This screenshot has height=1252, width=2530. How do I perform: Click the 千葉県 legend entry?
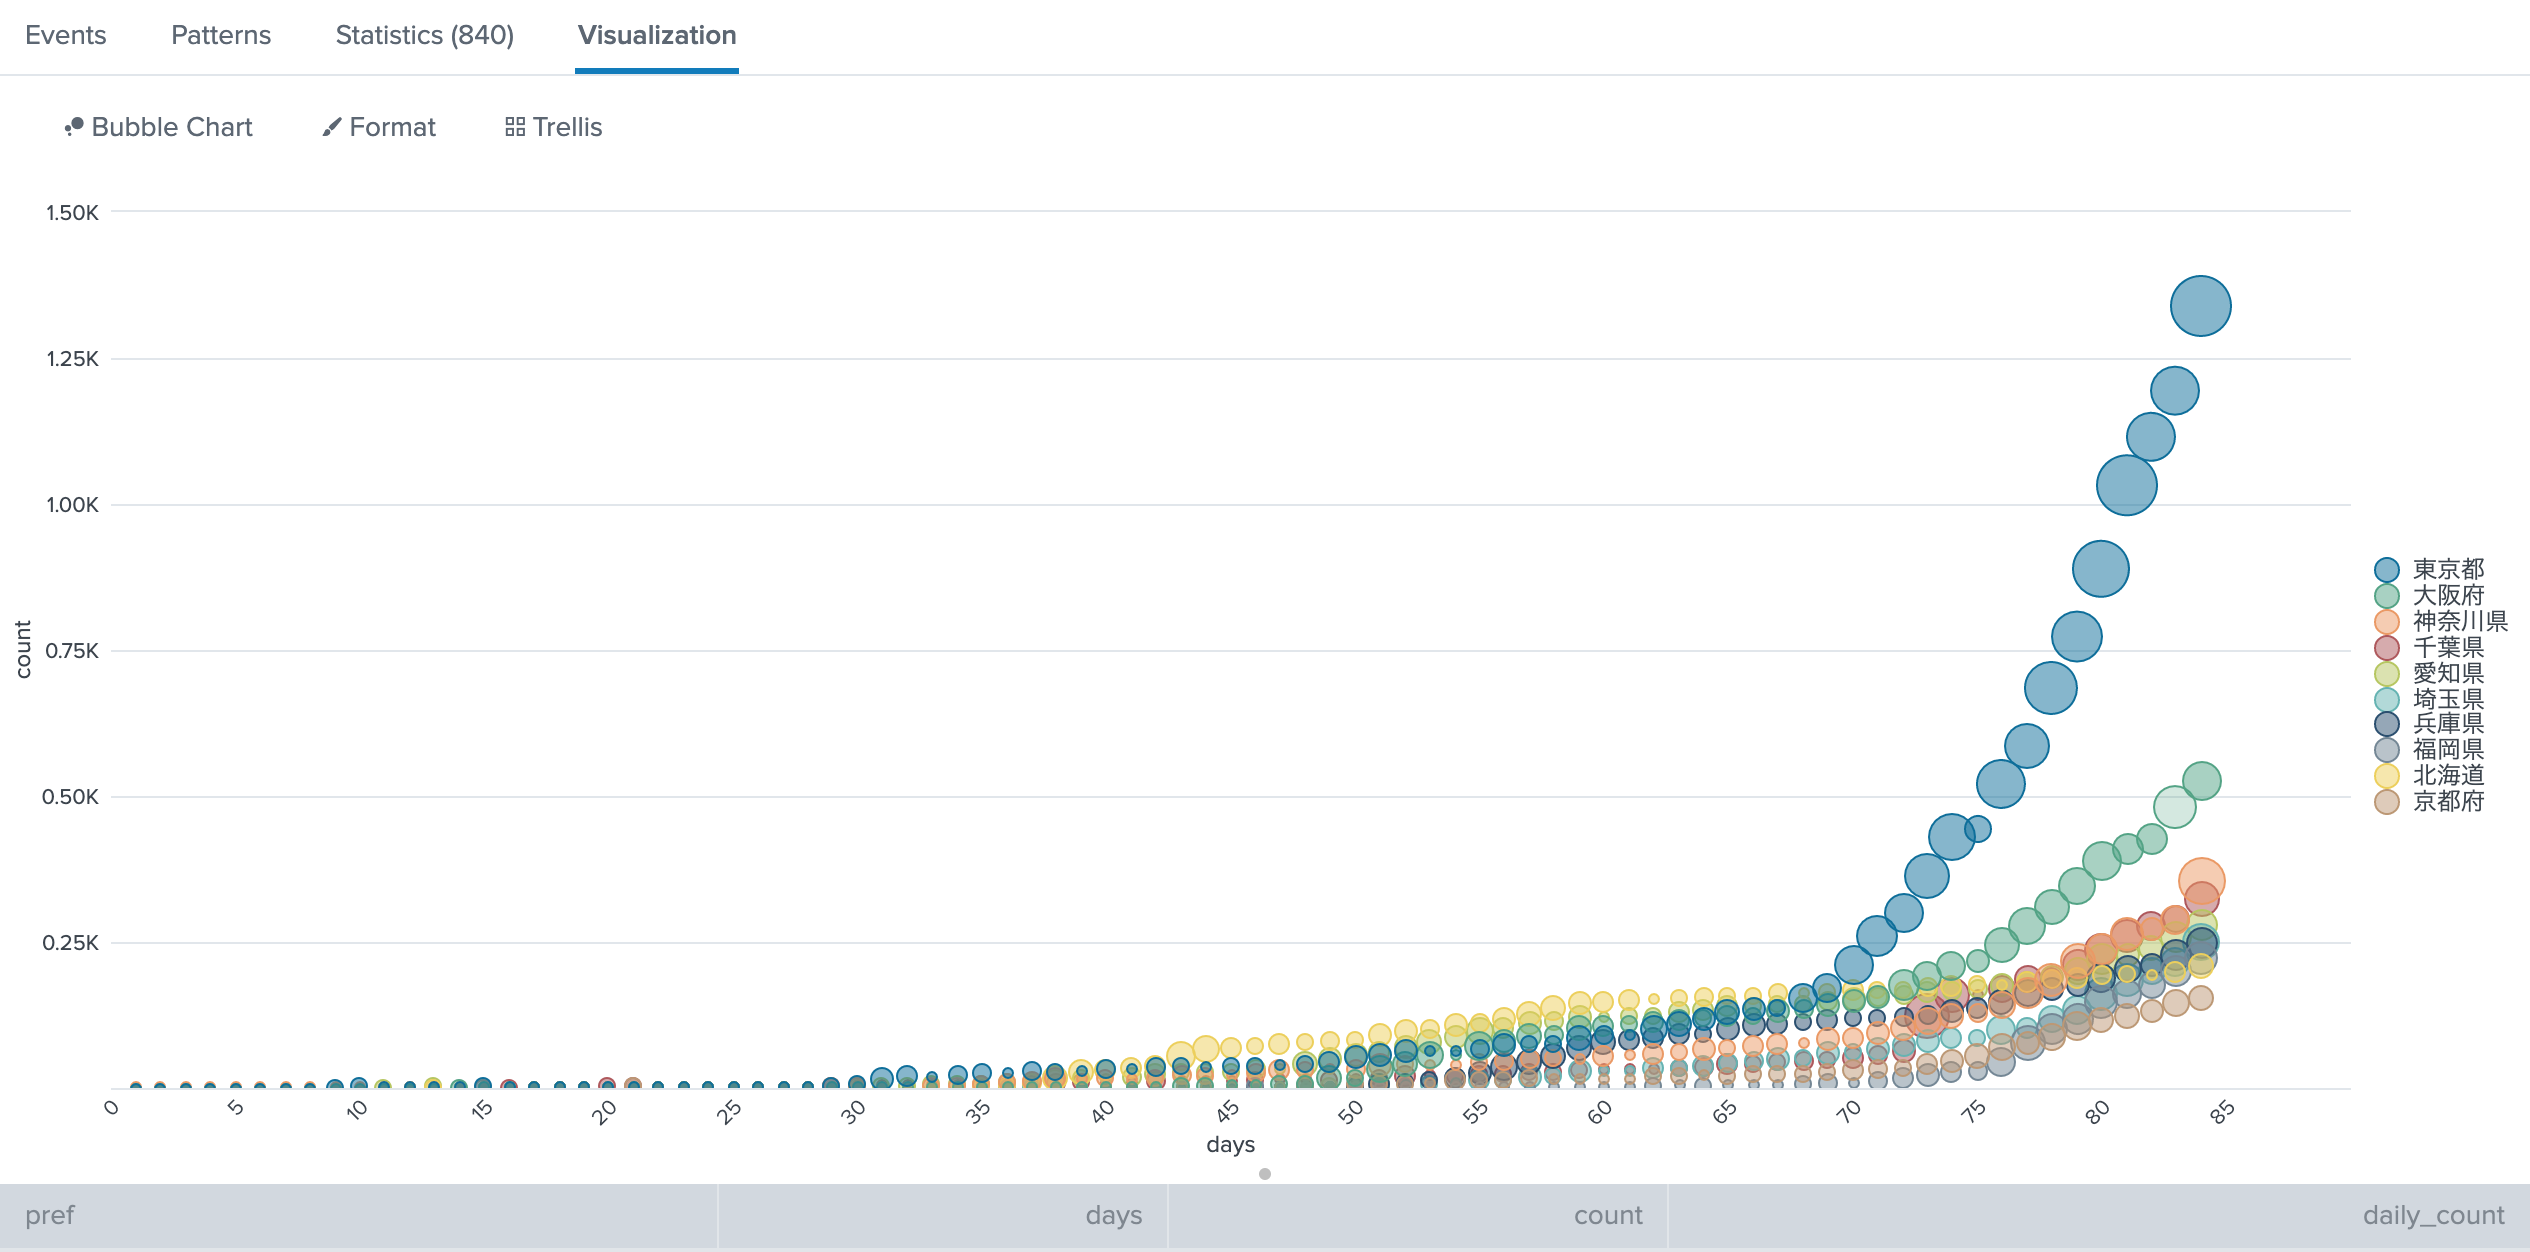(x=2448, y=648)
